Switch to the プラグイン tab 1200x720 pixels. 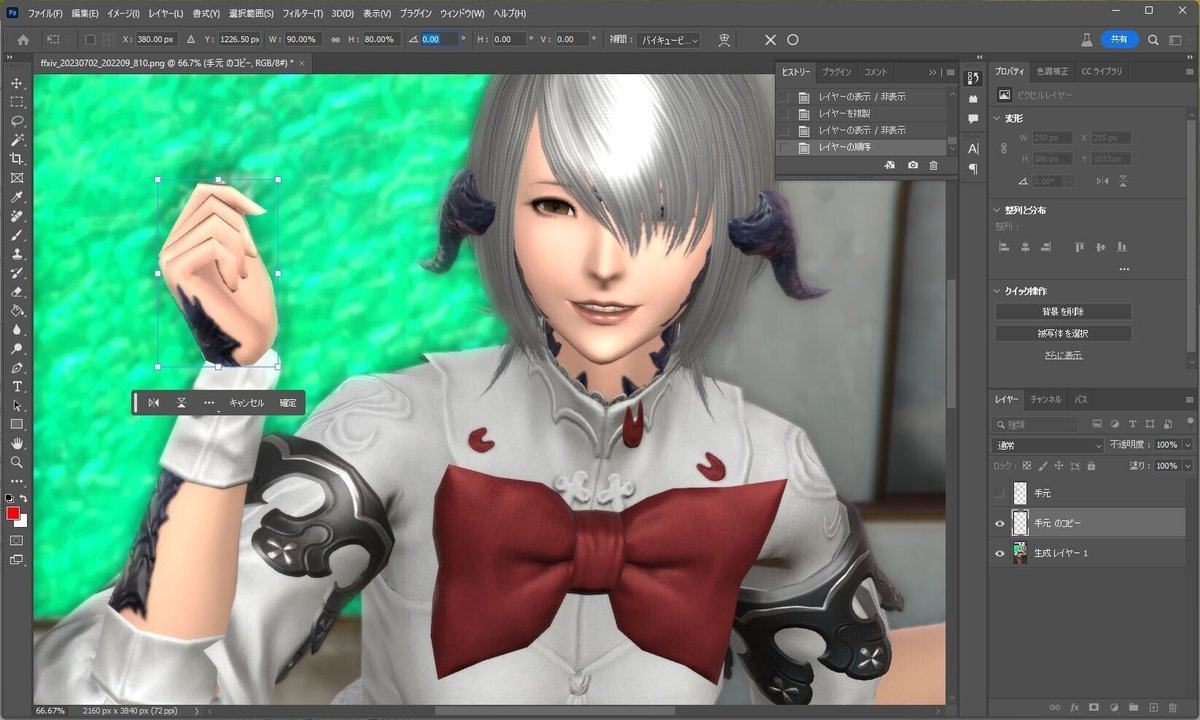coord(836,72)
